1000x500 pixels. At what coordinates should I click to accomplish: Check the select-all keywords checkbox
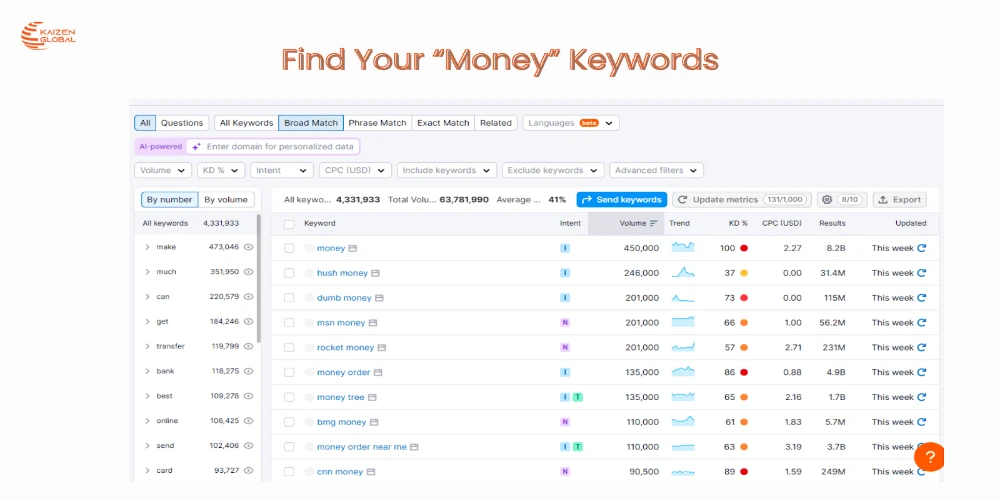tap(289, 224)
